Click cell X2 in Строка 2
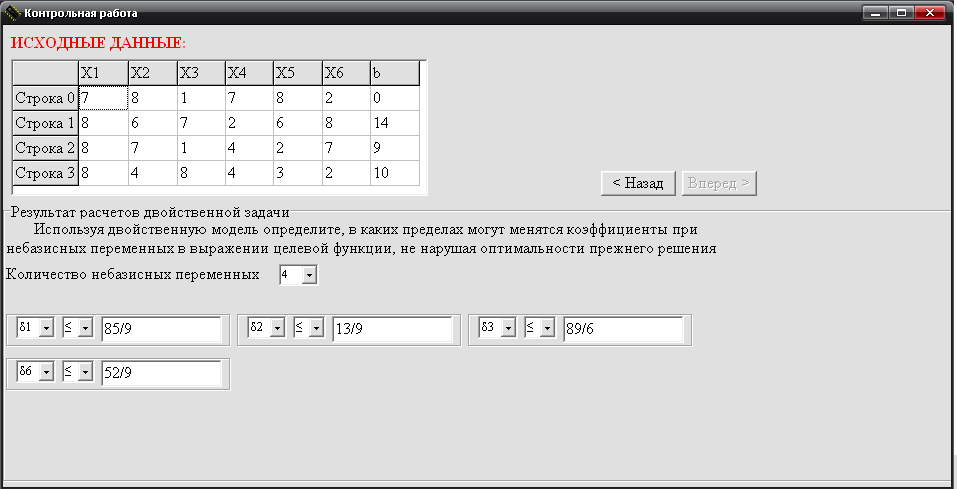957x489 pixels. click(153, 148)
